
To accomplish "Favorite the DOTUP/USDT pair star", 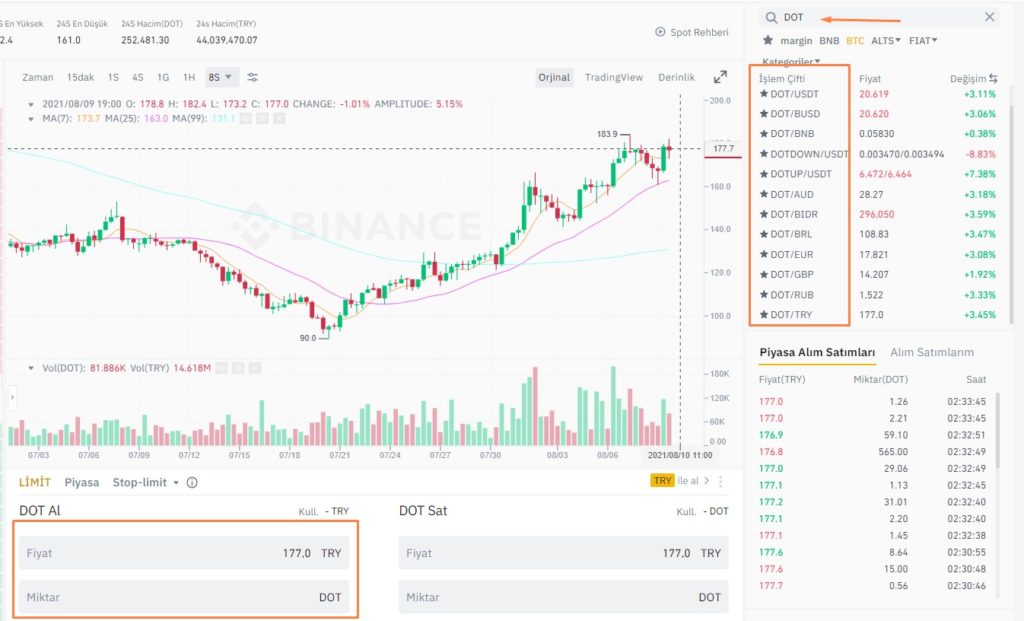I will click(x=764, y=174).
